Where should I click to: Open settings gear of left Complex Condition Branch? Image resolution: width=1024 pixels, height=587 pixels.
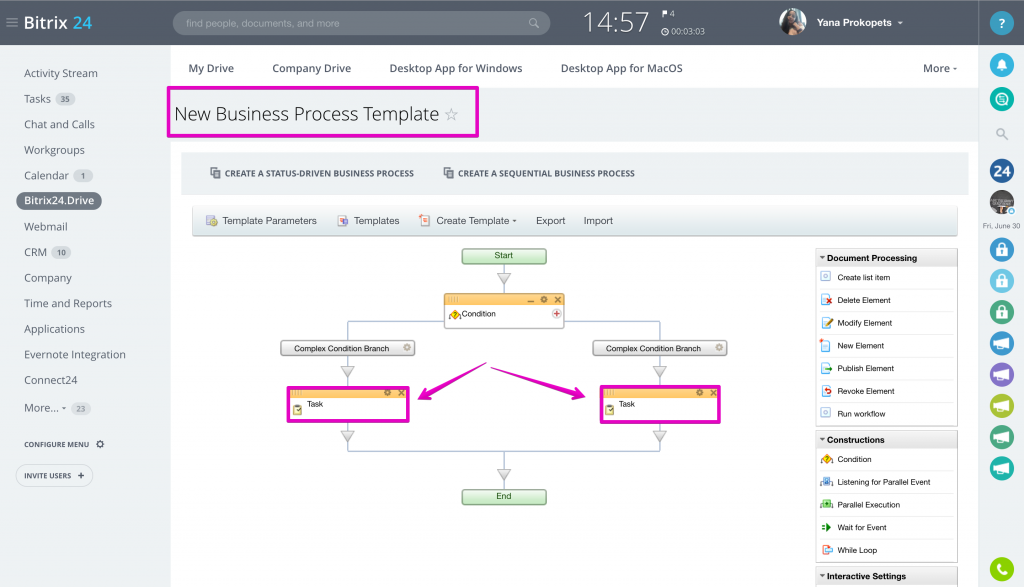pos(407,347)
